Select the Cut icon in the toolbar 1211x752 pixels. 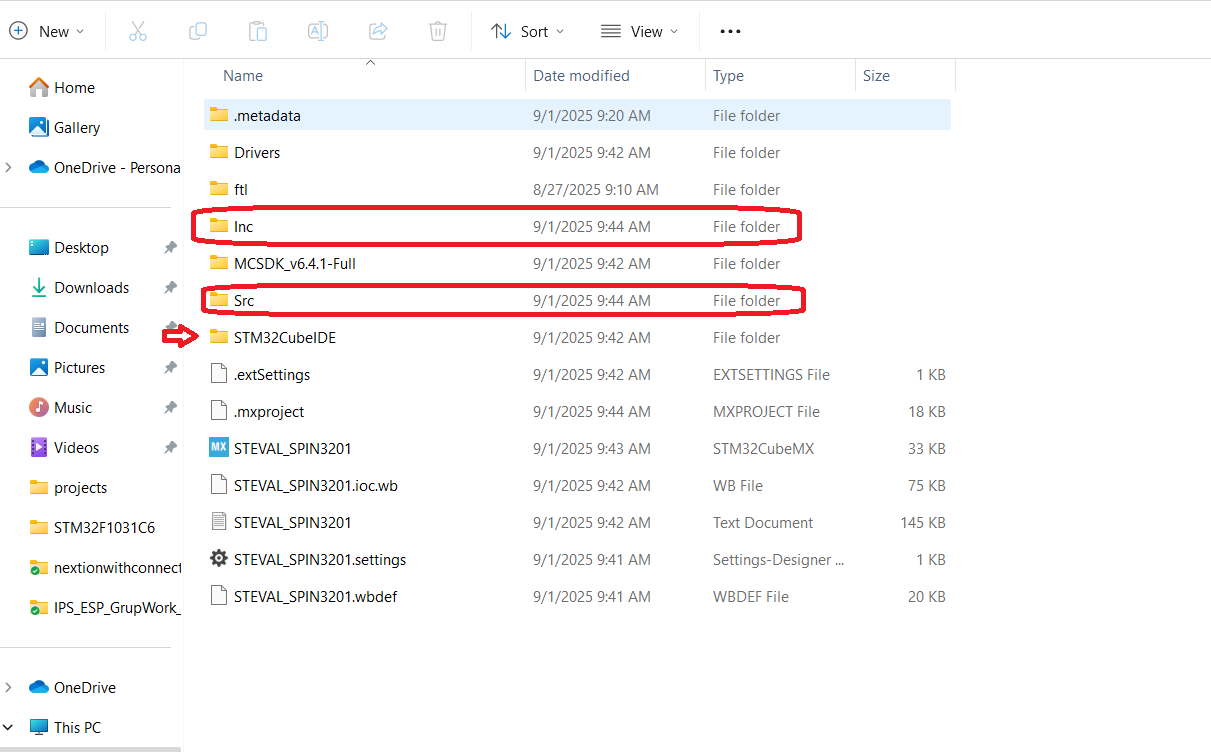click(x=138, y=31)
